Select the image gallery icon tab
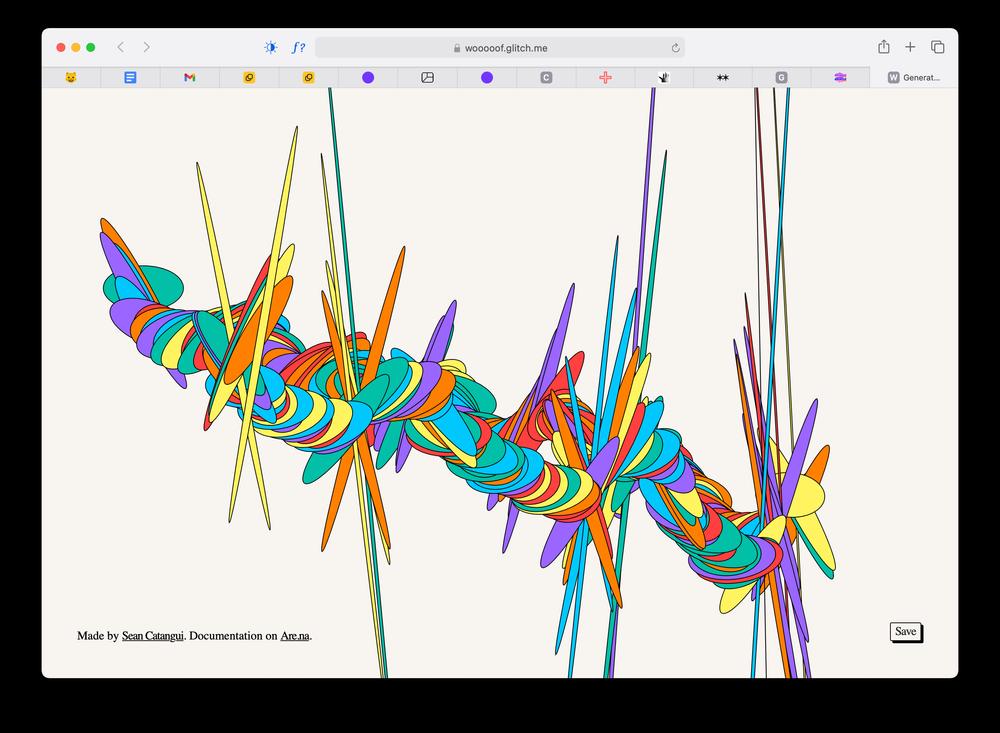This screenshot has width=1000, height=733. (x=427, y=78)
